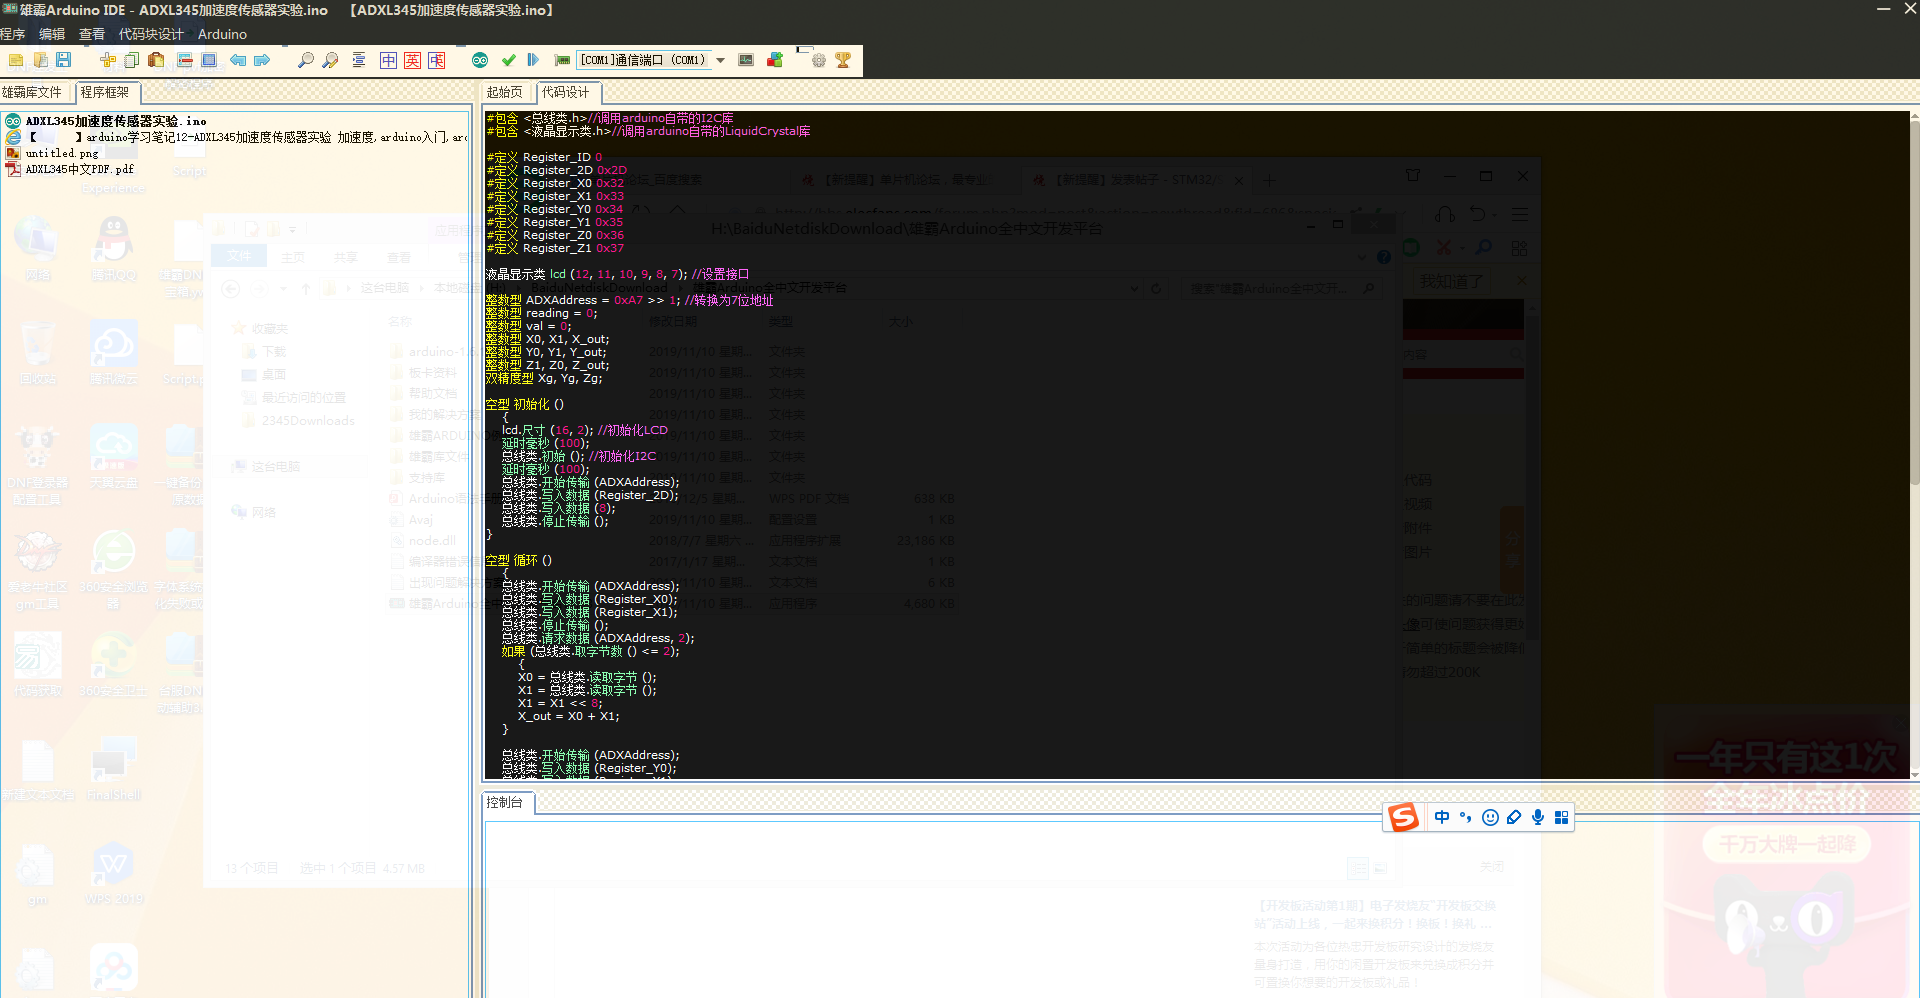Click the colored blocks plugin icon
Screen dimensions: 1920x998
[x=775, y=60]
